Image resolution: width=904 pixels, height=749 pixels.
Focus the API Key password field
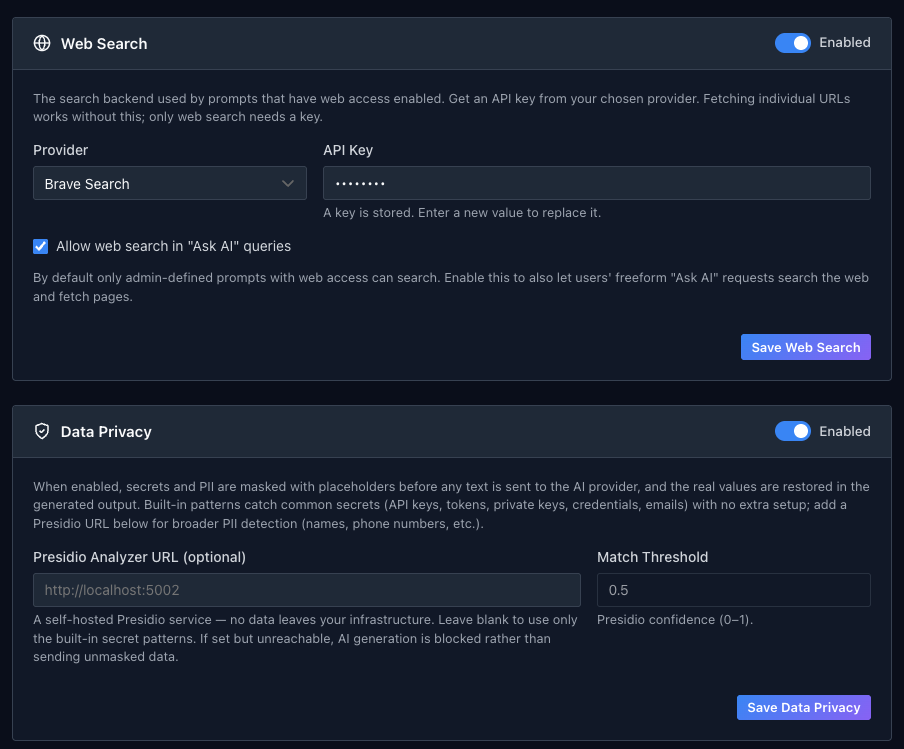[597, 183]
